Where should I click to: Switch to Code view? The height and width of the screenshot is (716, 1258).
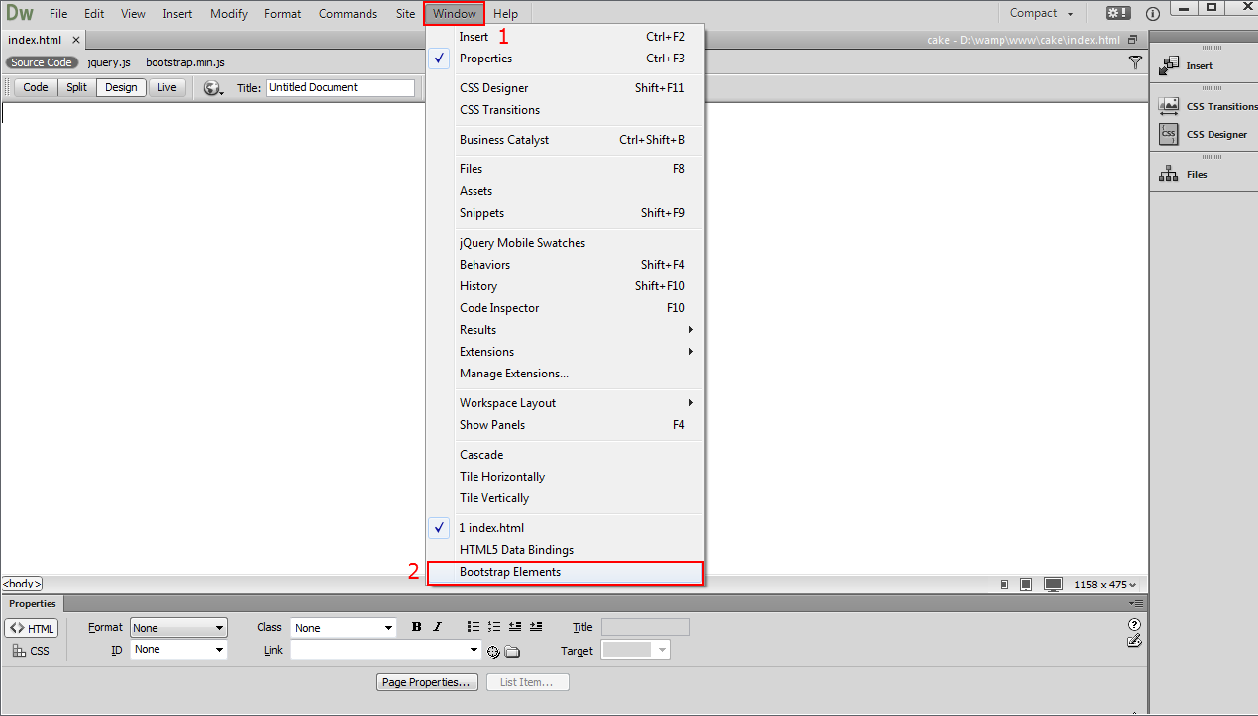pos(36,87)
